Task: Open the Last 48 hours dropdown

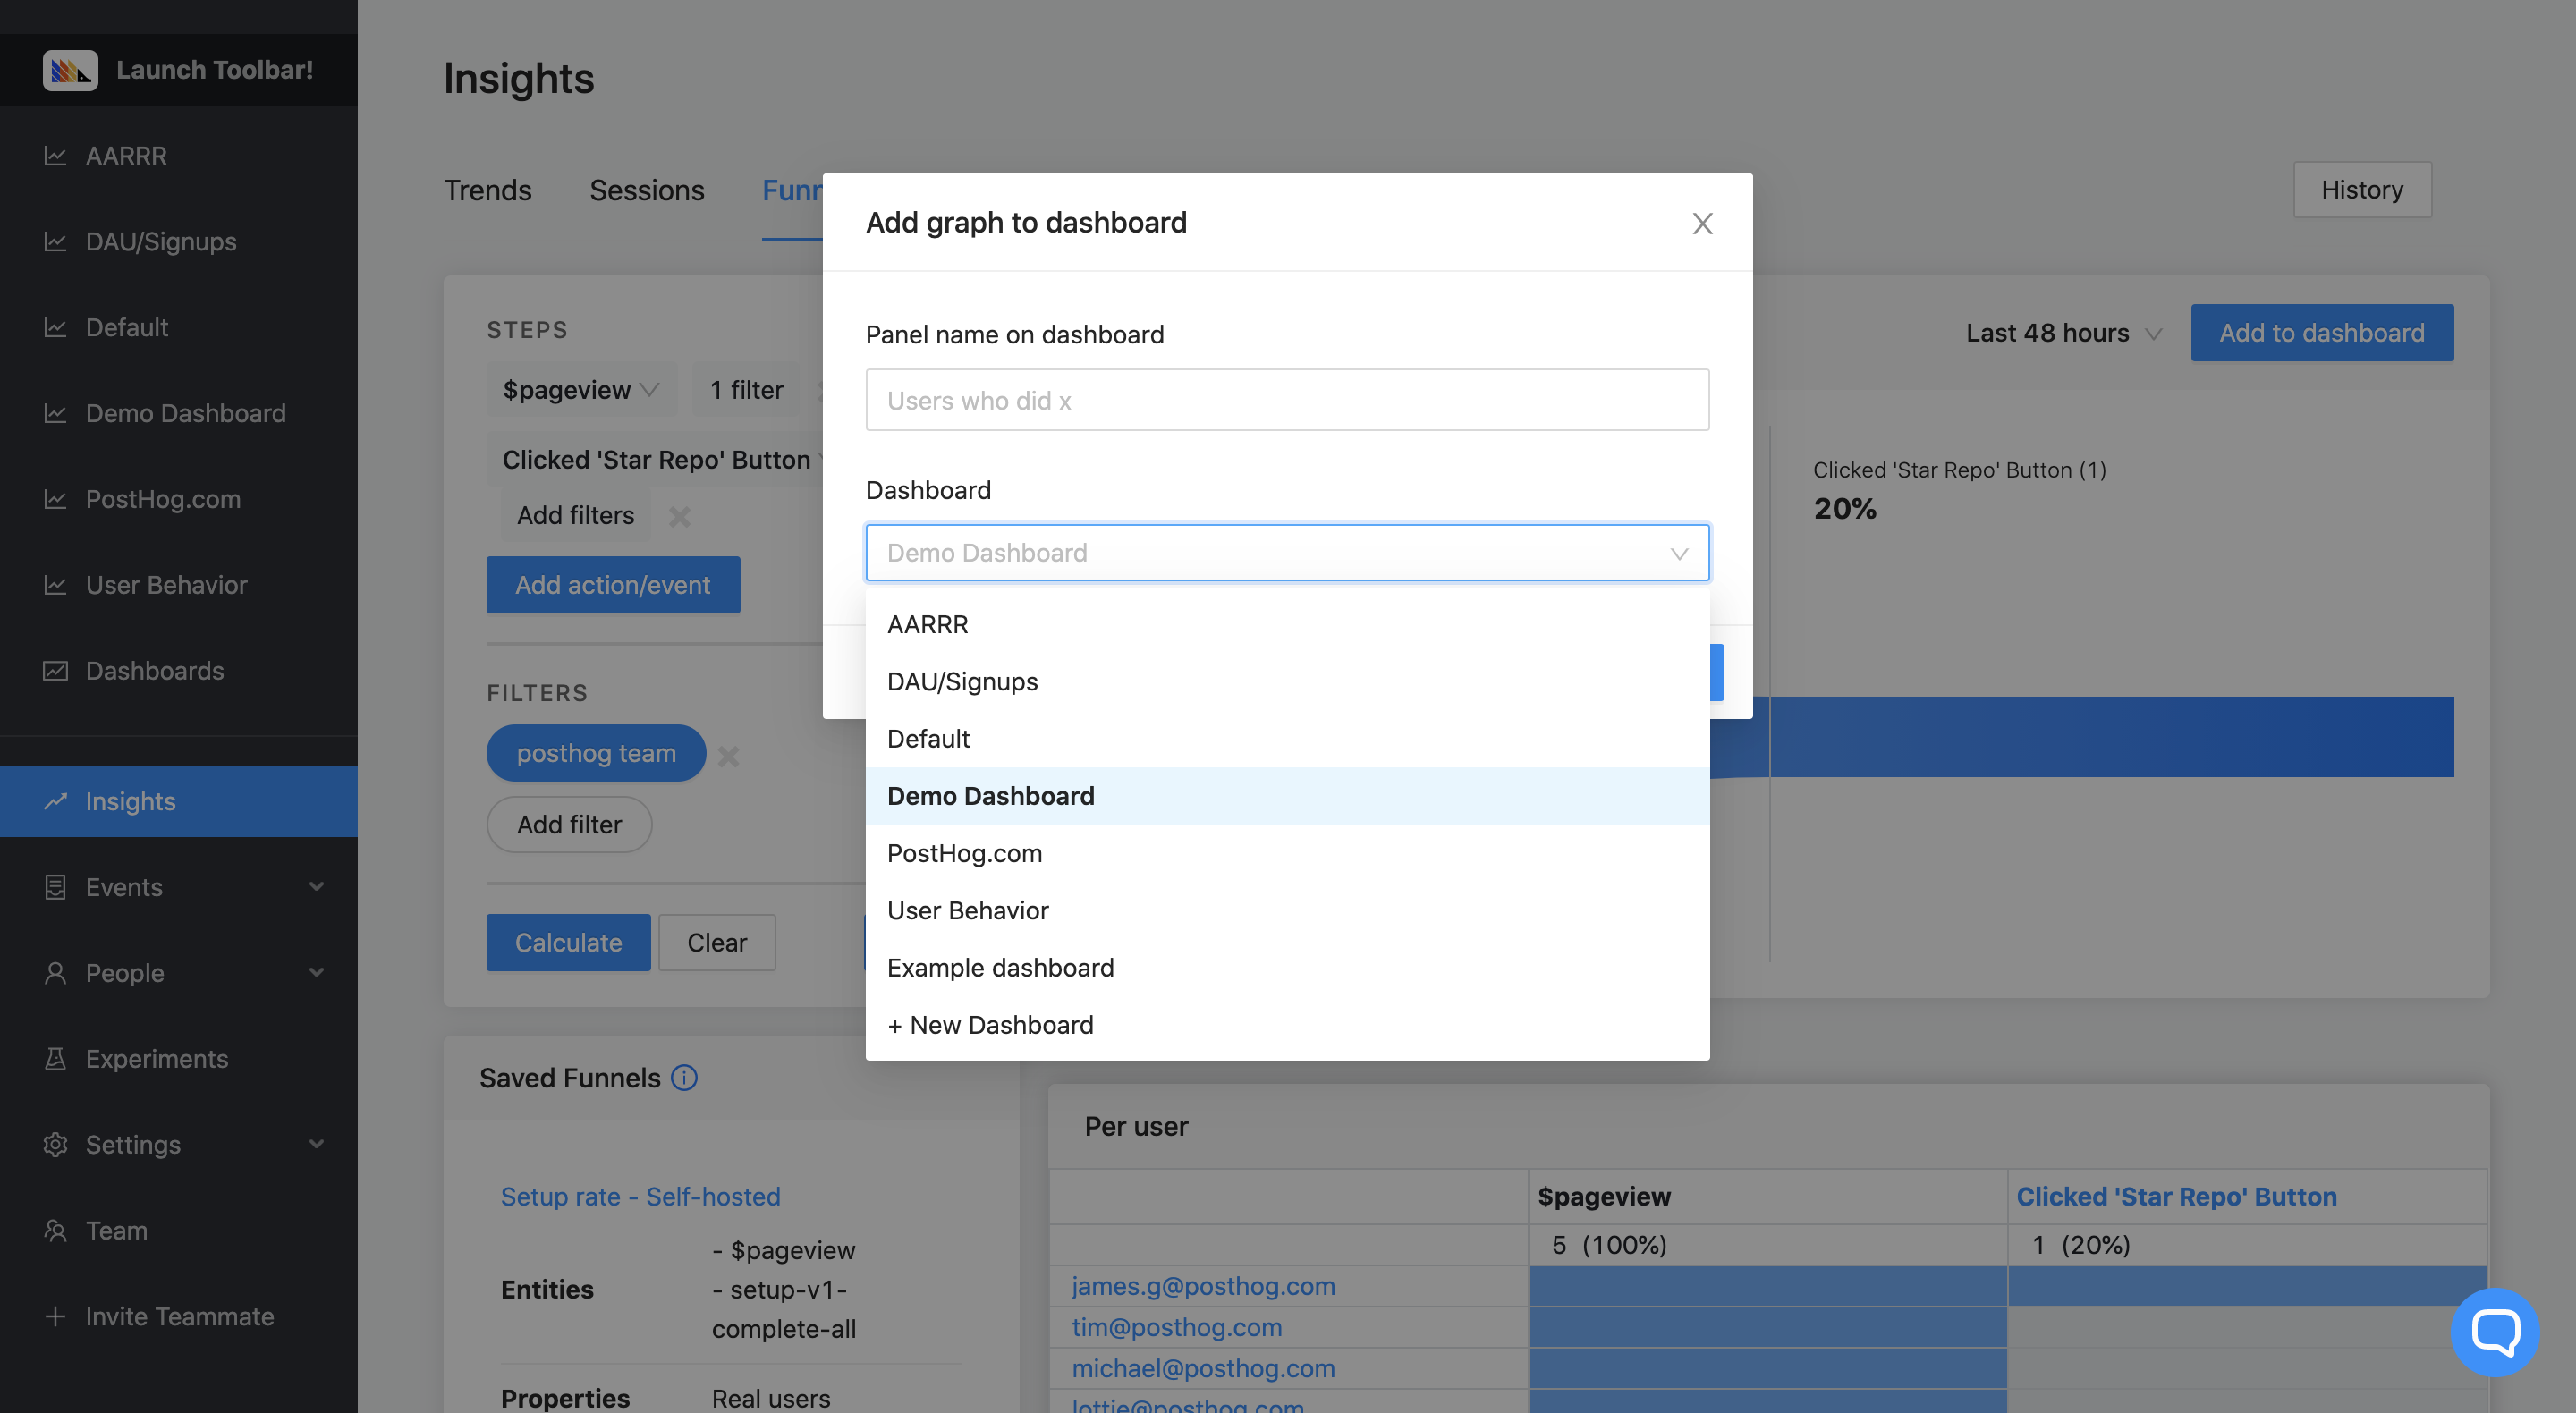Action: (2062, 333)
